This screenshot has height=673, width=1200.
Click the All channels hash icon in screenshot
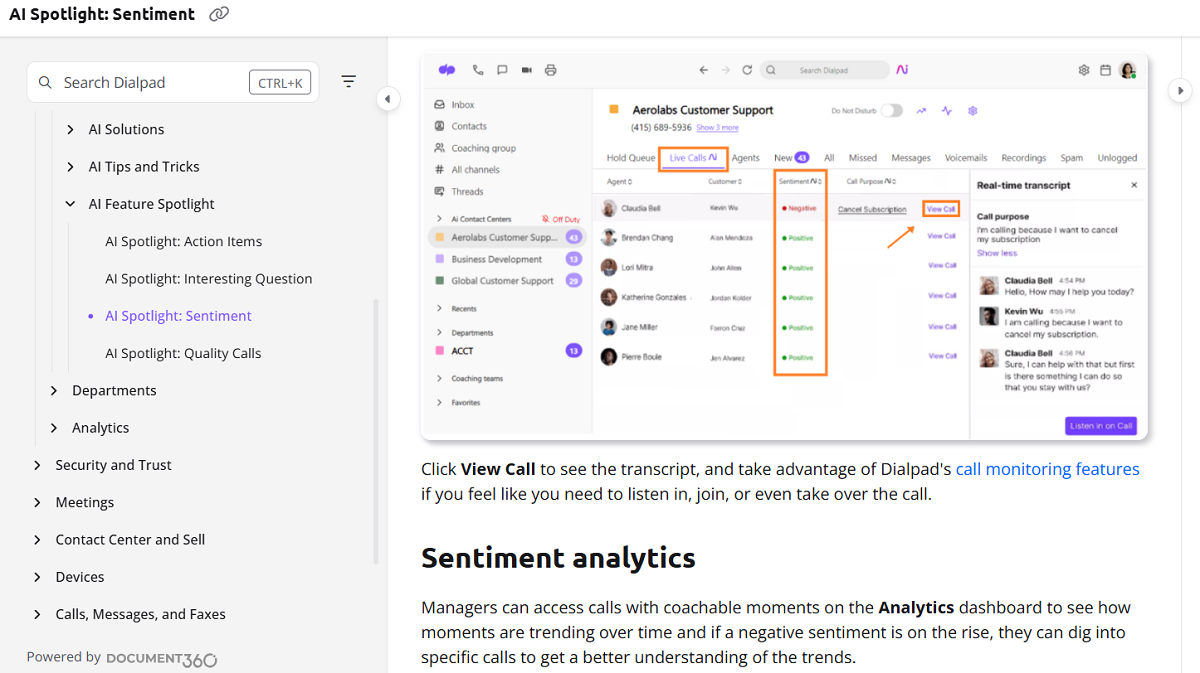click(x=439, y=170)
